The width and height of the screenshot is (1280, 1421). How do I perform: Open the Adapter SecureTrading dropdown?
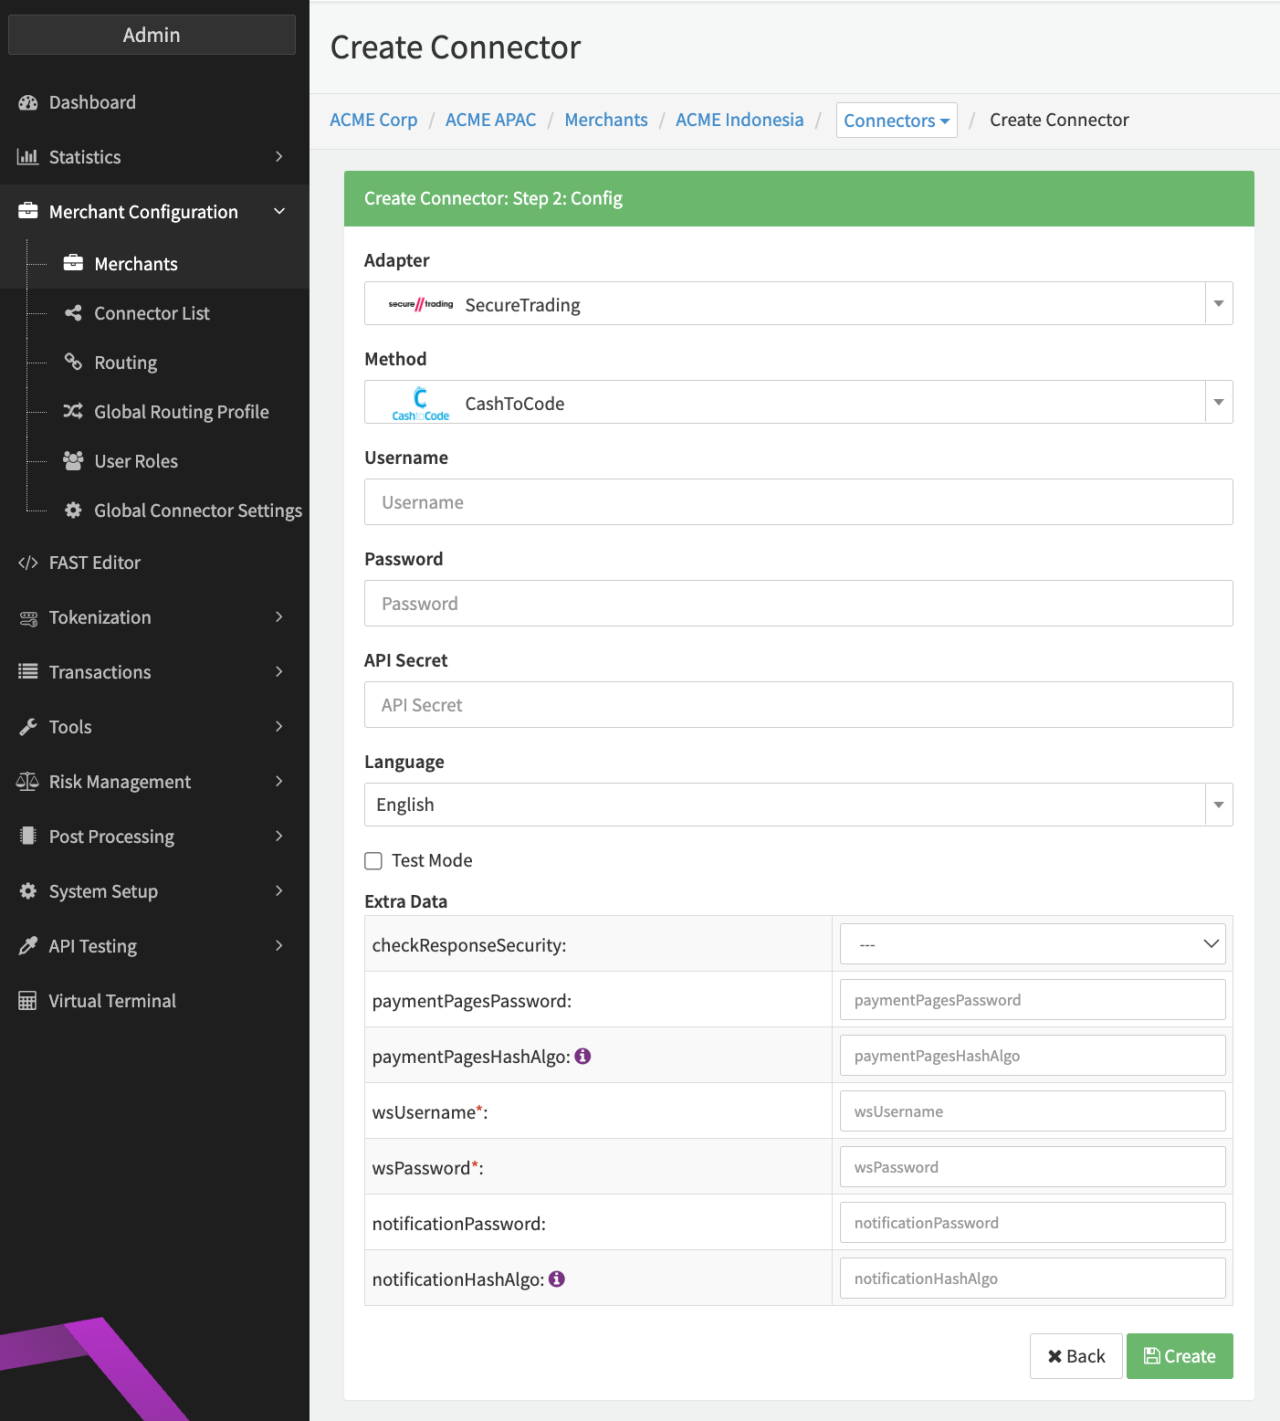click(x=798, y=304)
